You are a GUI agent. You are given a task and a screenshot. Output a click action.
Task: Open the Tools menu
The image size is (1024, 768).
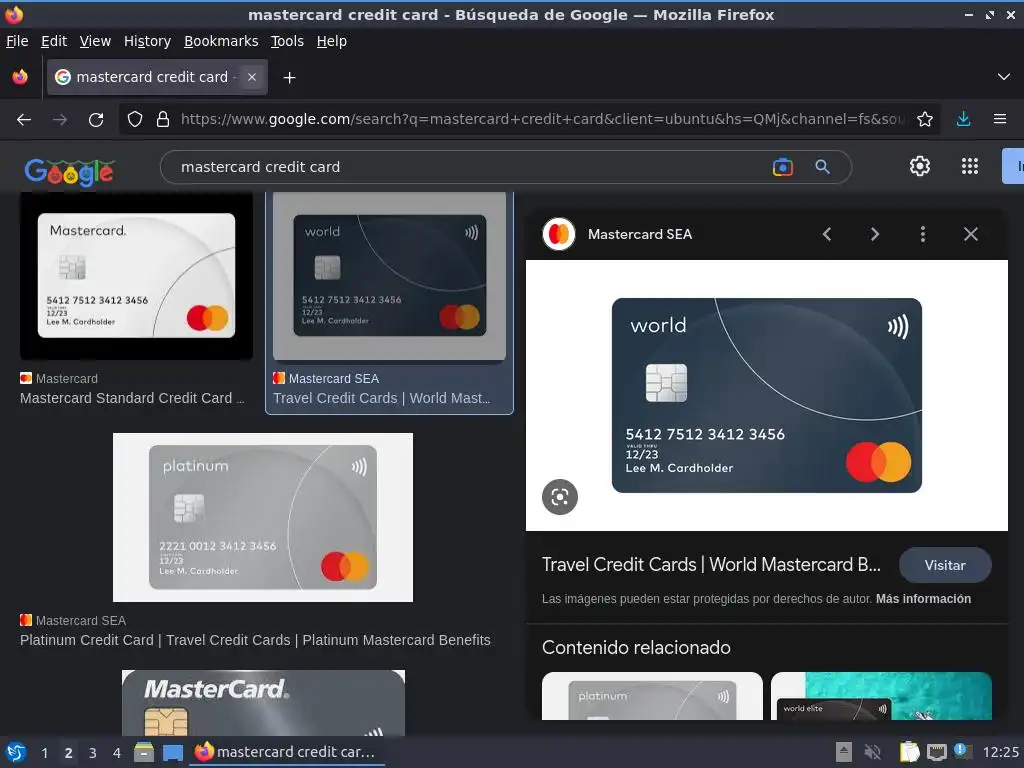click(x=287, y=41)
